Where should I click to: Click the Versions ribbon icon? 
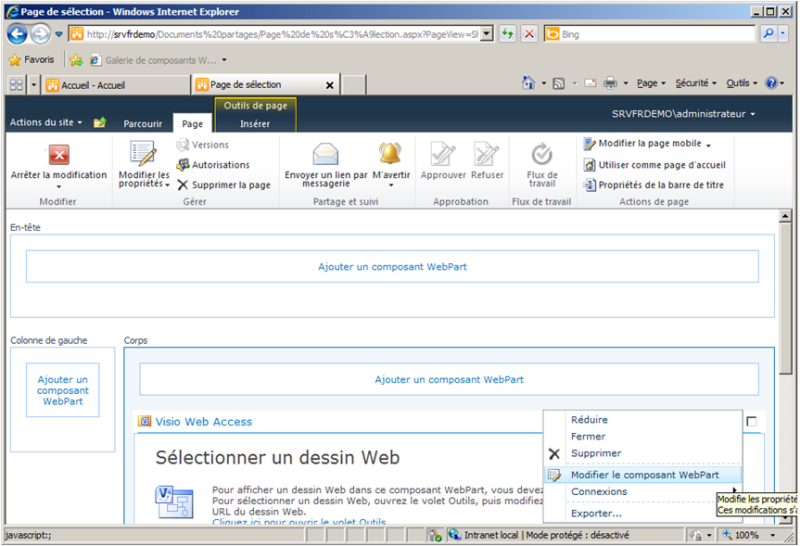[x=182, y=145]
